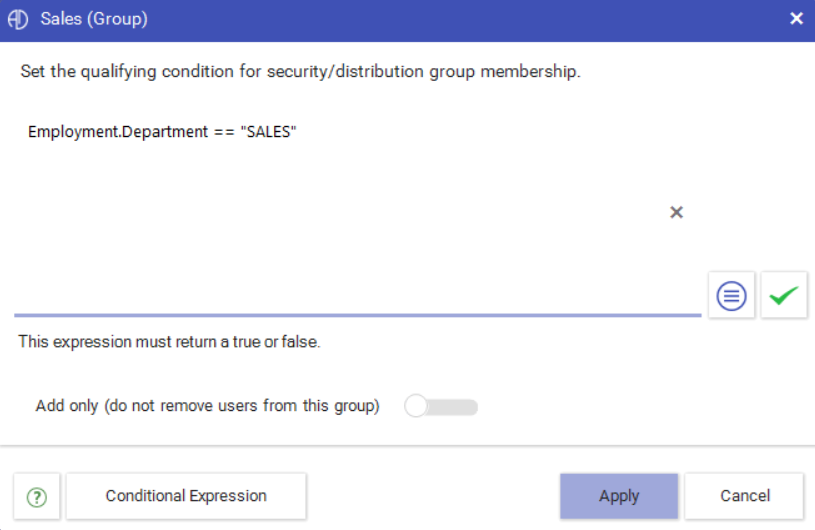Close the Sales (Group) dialog

coord(796,19)
